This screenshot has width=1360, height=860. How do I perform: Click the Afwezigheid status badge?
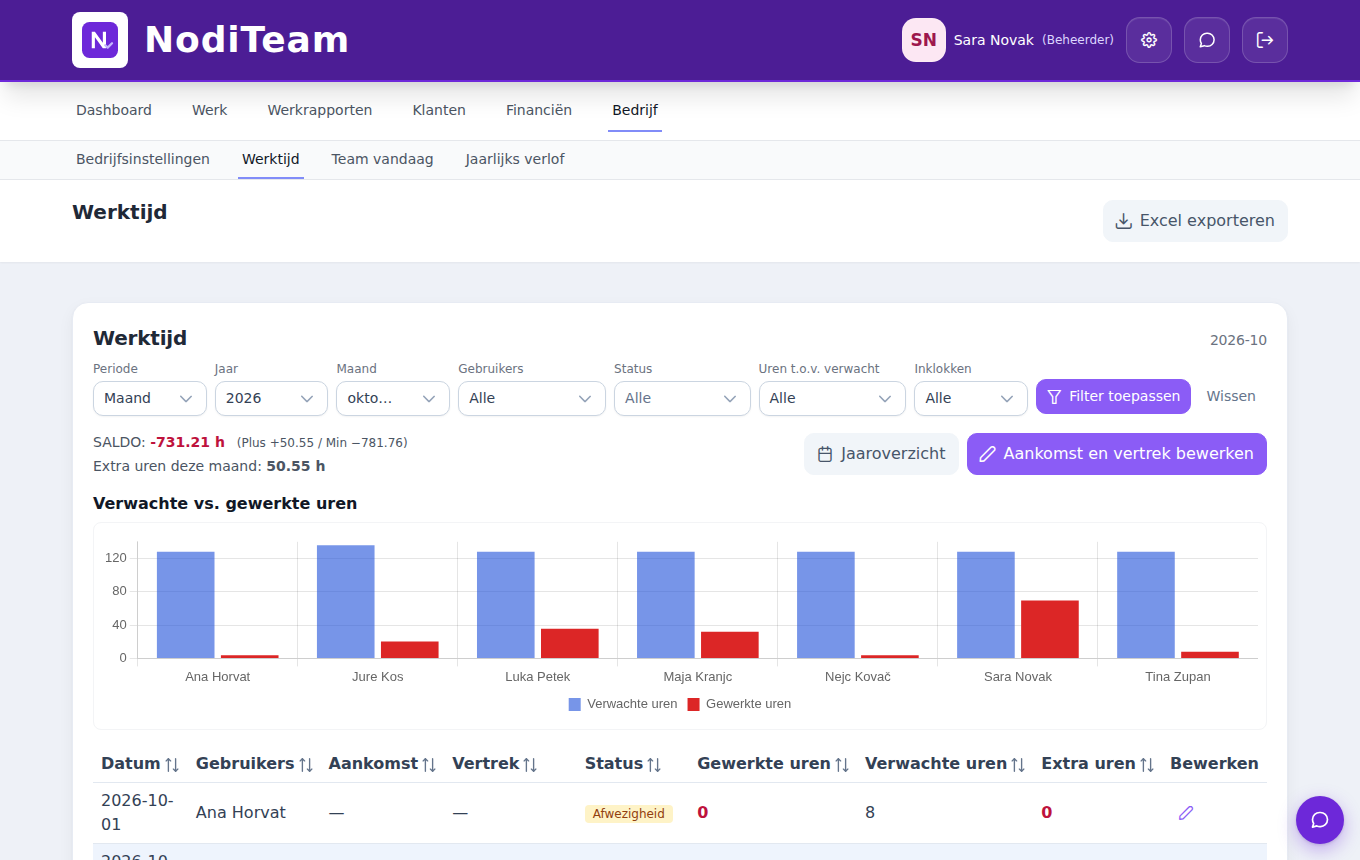[x=629, y=814]
